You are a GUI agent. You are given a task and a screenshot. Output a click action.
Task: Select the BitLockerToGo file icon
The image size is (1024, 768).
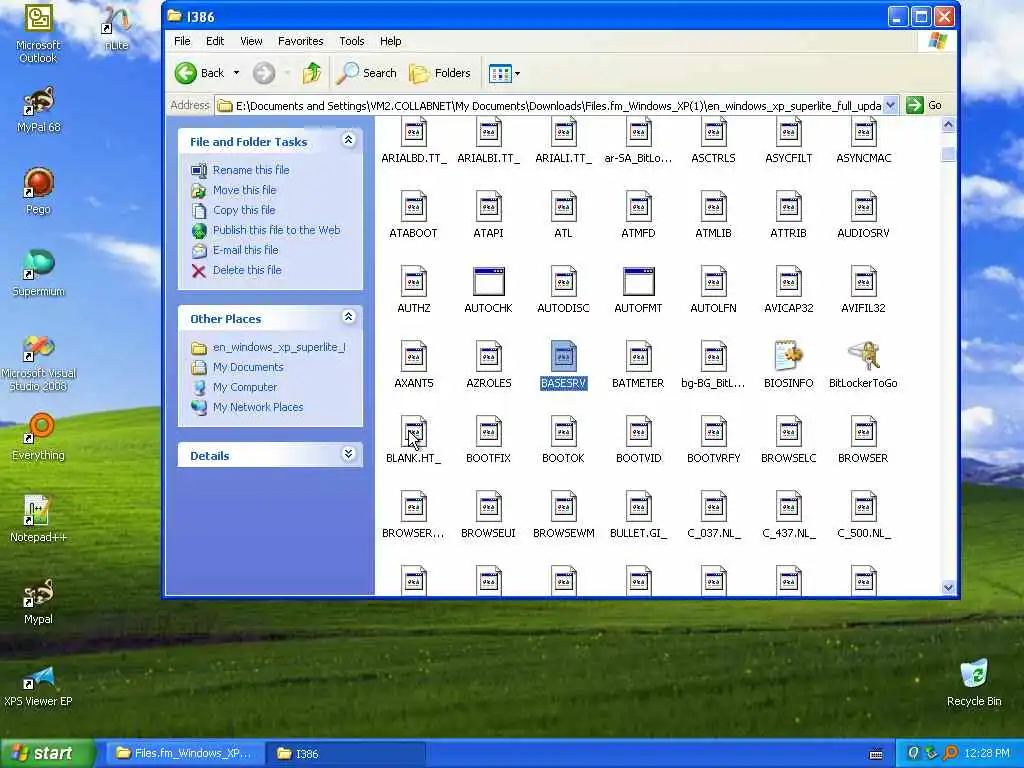[x=863, y=364]
